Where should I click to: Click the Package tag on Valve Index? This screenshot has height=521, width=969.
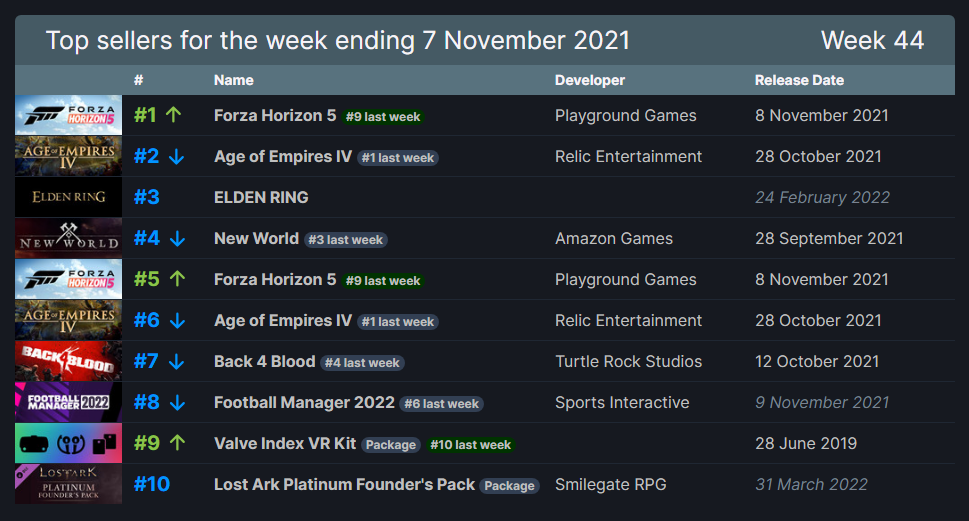[390, 444]
